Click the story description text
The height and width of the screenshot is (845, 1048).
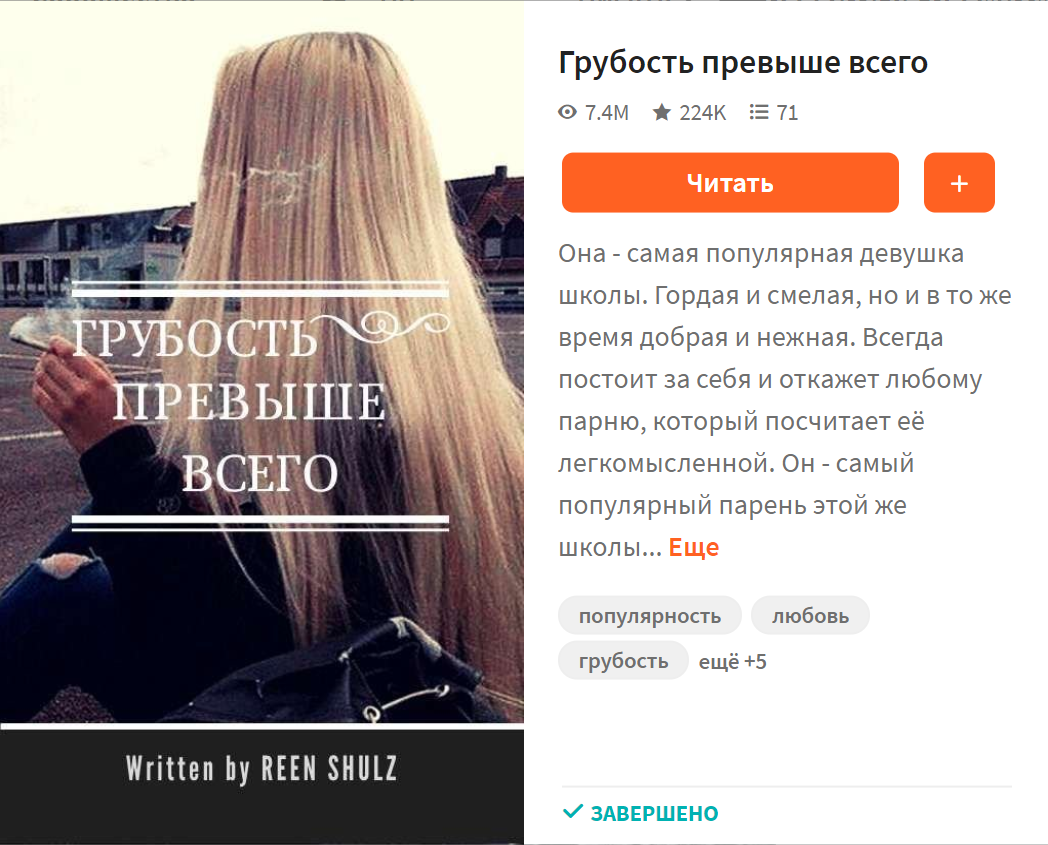785,400
